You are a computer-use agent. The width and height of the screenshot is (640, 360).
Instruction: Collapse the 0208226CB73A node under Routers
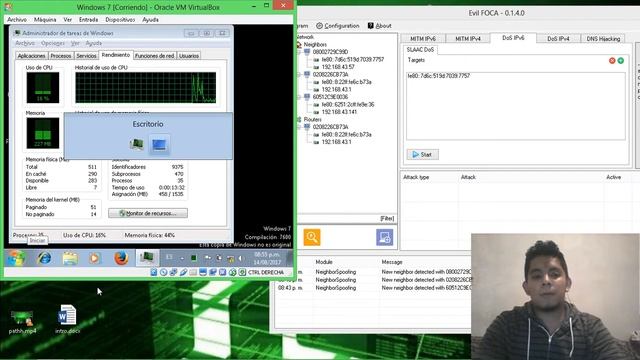coord(299,127)
